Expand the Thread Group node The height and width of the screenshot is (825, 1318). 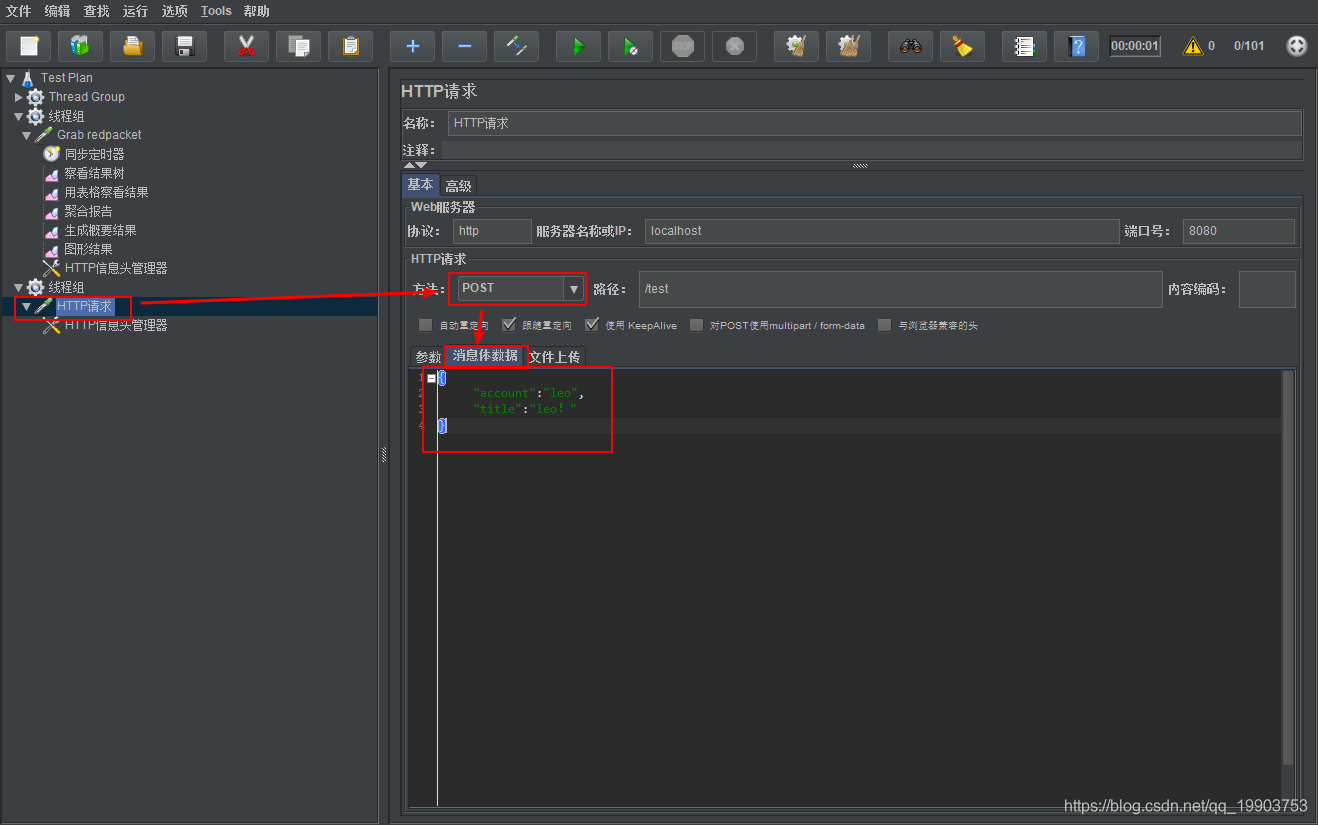click(19, 97)
